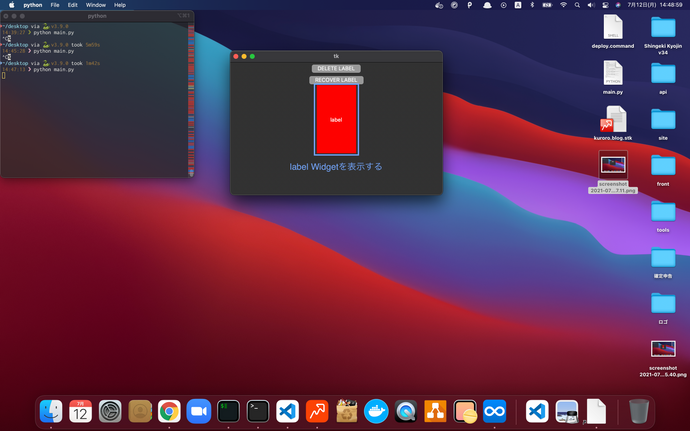The width and height of the screenshot is (690, 431).
Task: Open the recycle box app in dock
Action: [347, 411]
